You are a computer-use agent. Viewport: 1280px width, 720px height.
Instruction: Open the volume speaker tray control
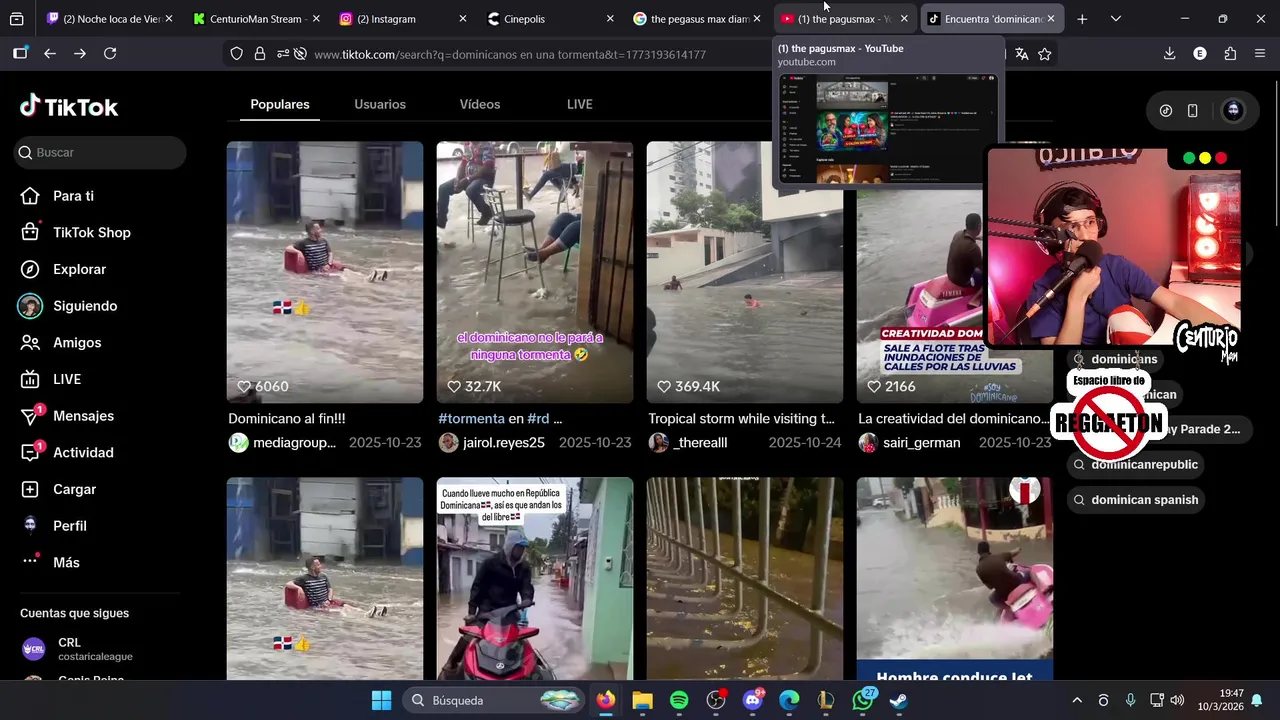(1177, 700)
